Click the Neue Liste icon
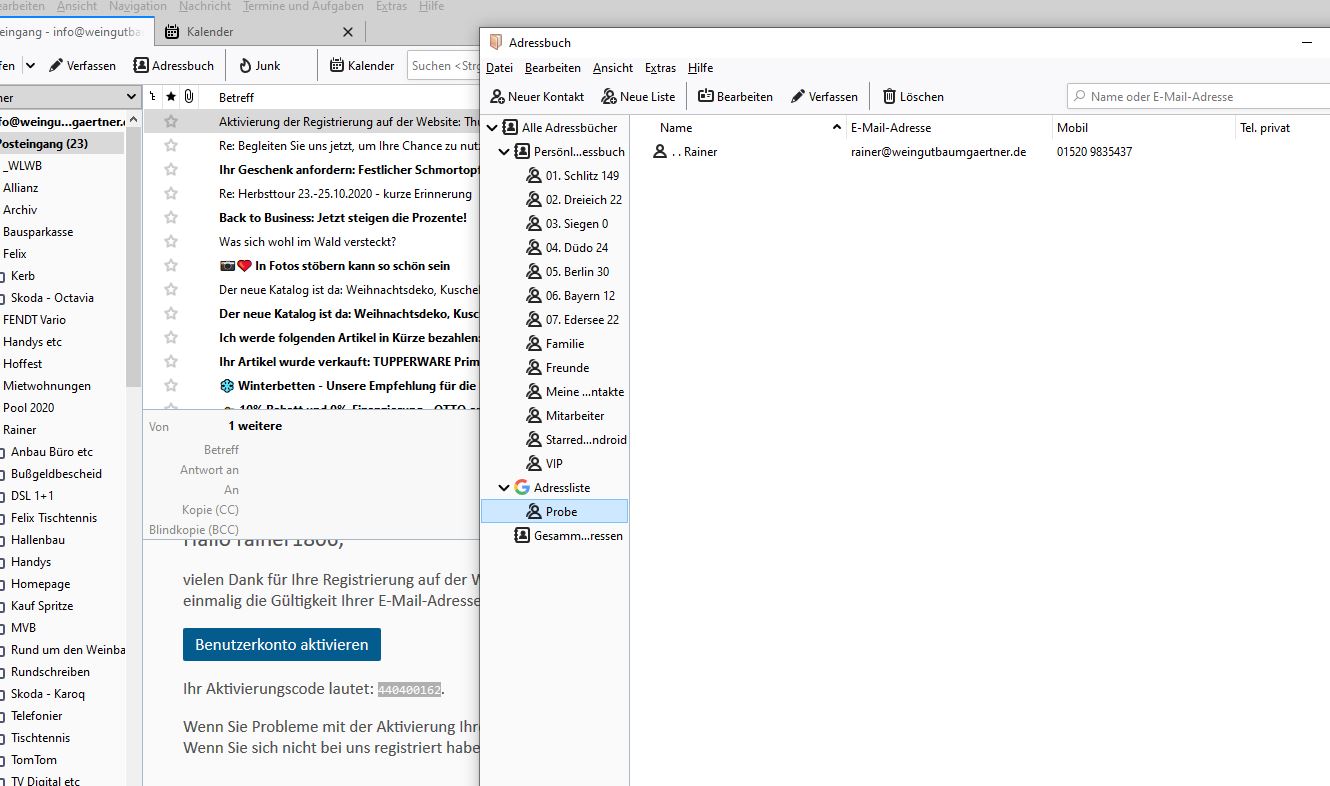 609,97
